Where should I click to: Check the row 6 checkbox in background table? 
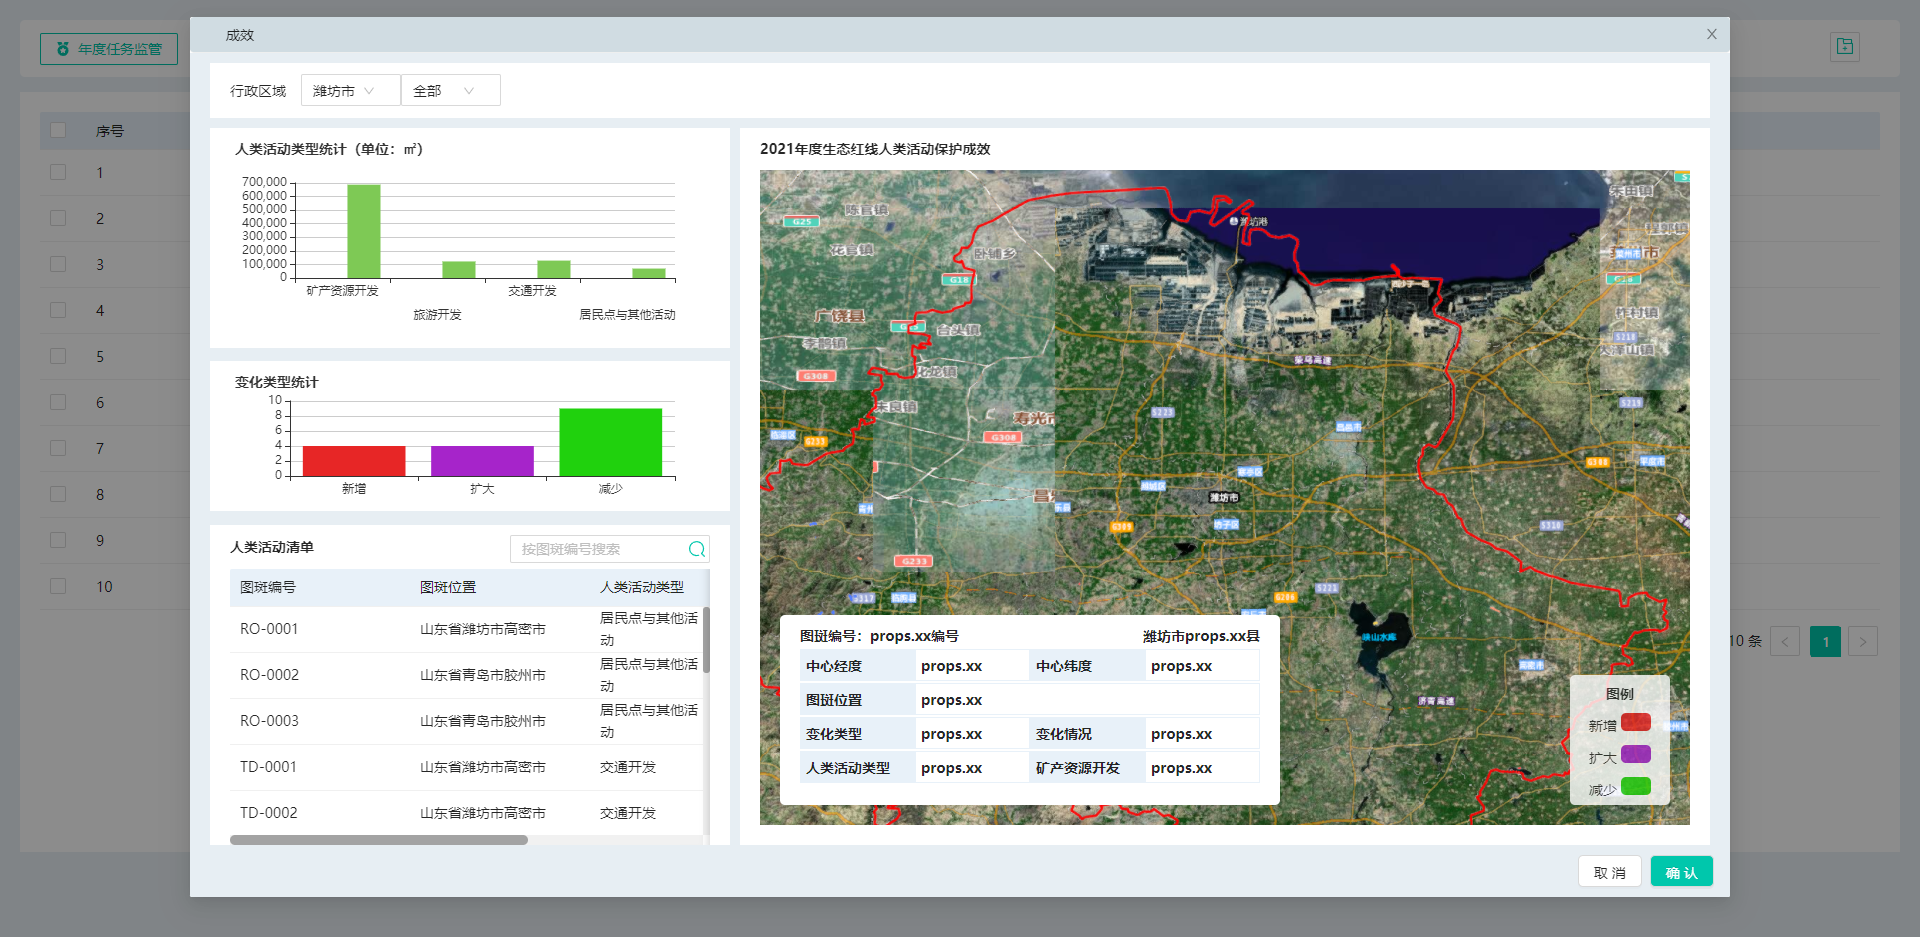58,402
